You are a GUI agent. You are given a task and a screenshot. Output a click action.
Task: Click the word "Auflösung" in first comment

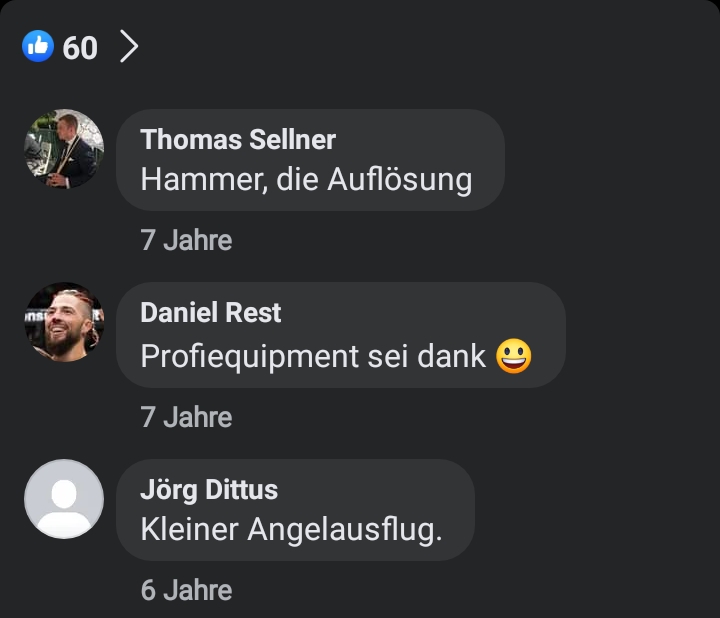coord(399,180)
